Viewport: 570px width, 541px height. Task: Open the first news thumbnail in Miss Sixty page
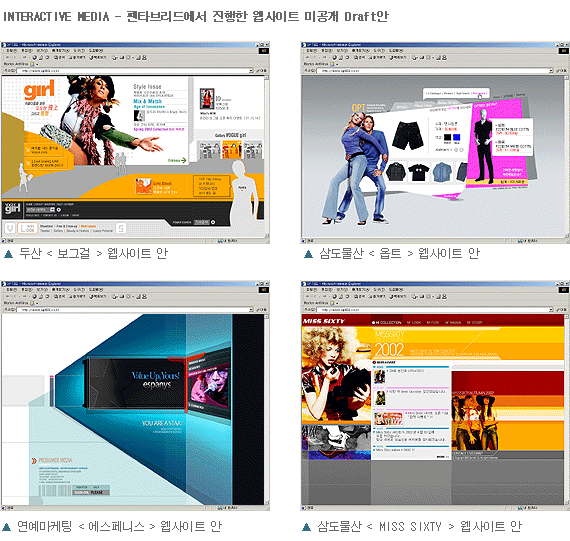(380, 377)
